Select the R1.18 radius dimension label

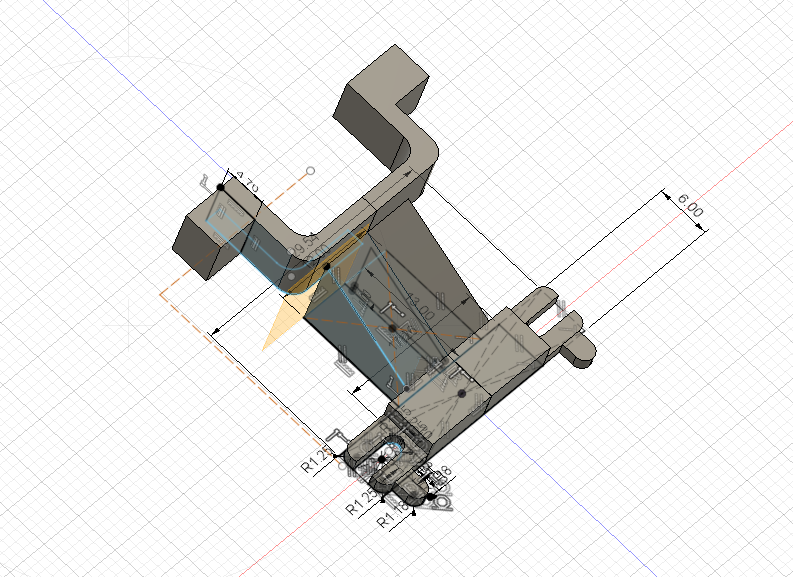(395, 519)
